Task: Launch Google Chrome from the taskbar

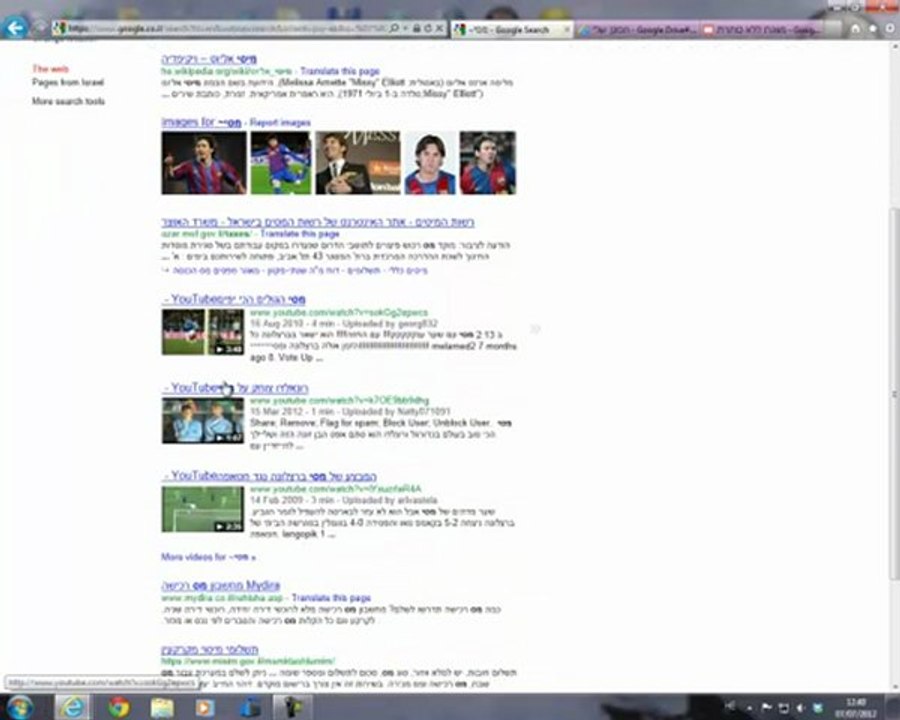Action: pyautogui.click(x=118, y=707)
